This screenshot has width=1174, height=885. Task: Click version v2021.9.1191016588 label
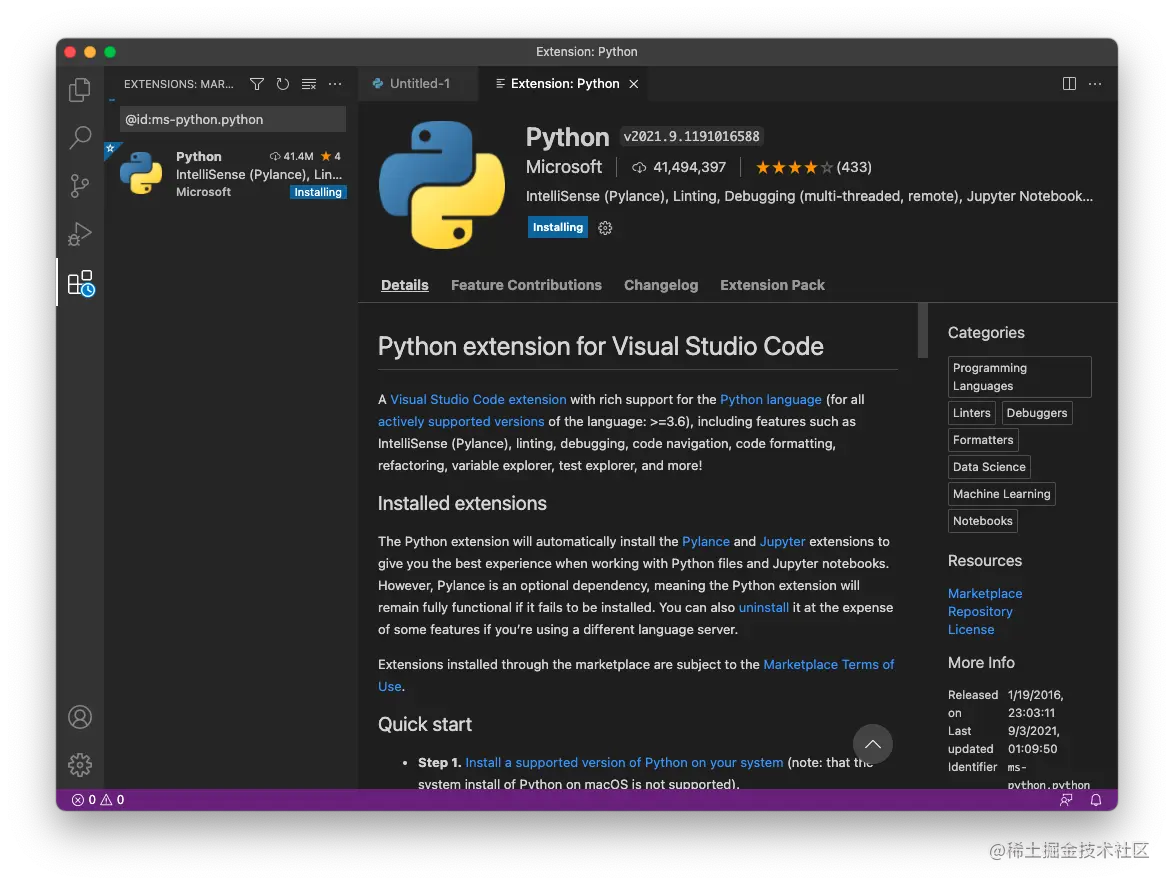(691, 136)
